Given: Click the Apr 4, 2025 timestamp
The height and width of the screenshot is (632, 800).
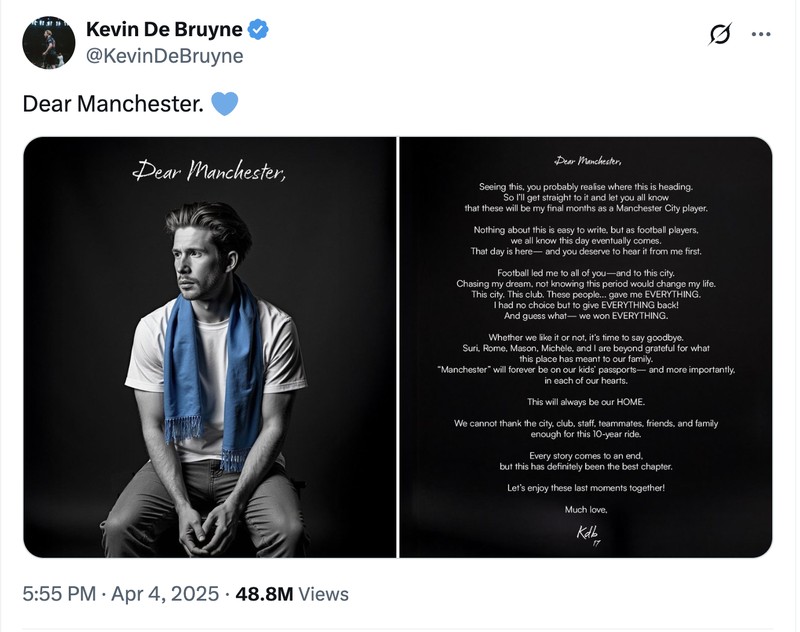Looking at the screenshot, I should (x=161, y=592).
